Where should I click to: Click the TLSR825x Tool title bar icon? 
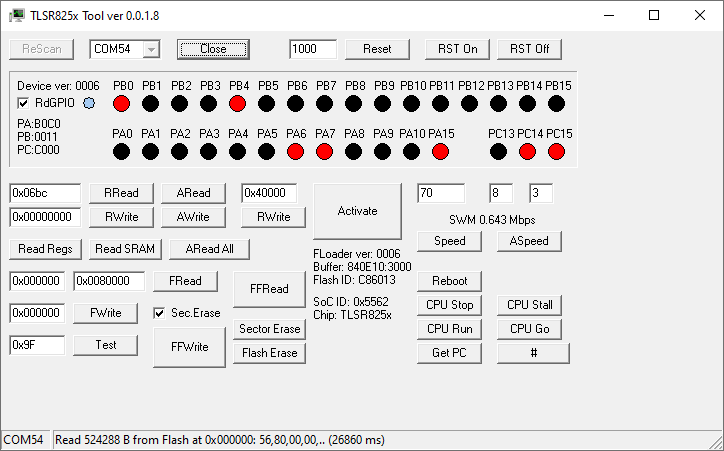[x=17, y=16]
